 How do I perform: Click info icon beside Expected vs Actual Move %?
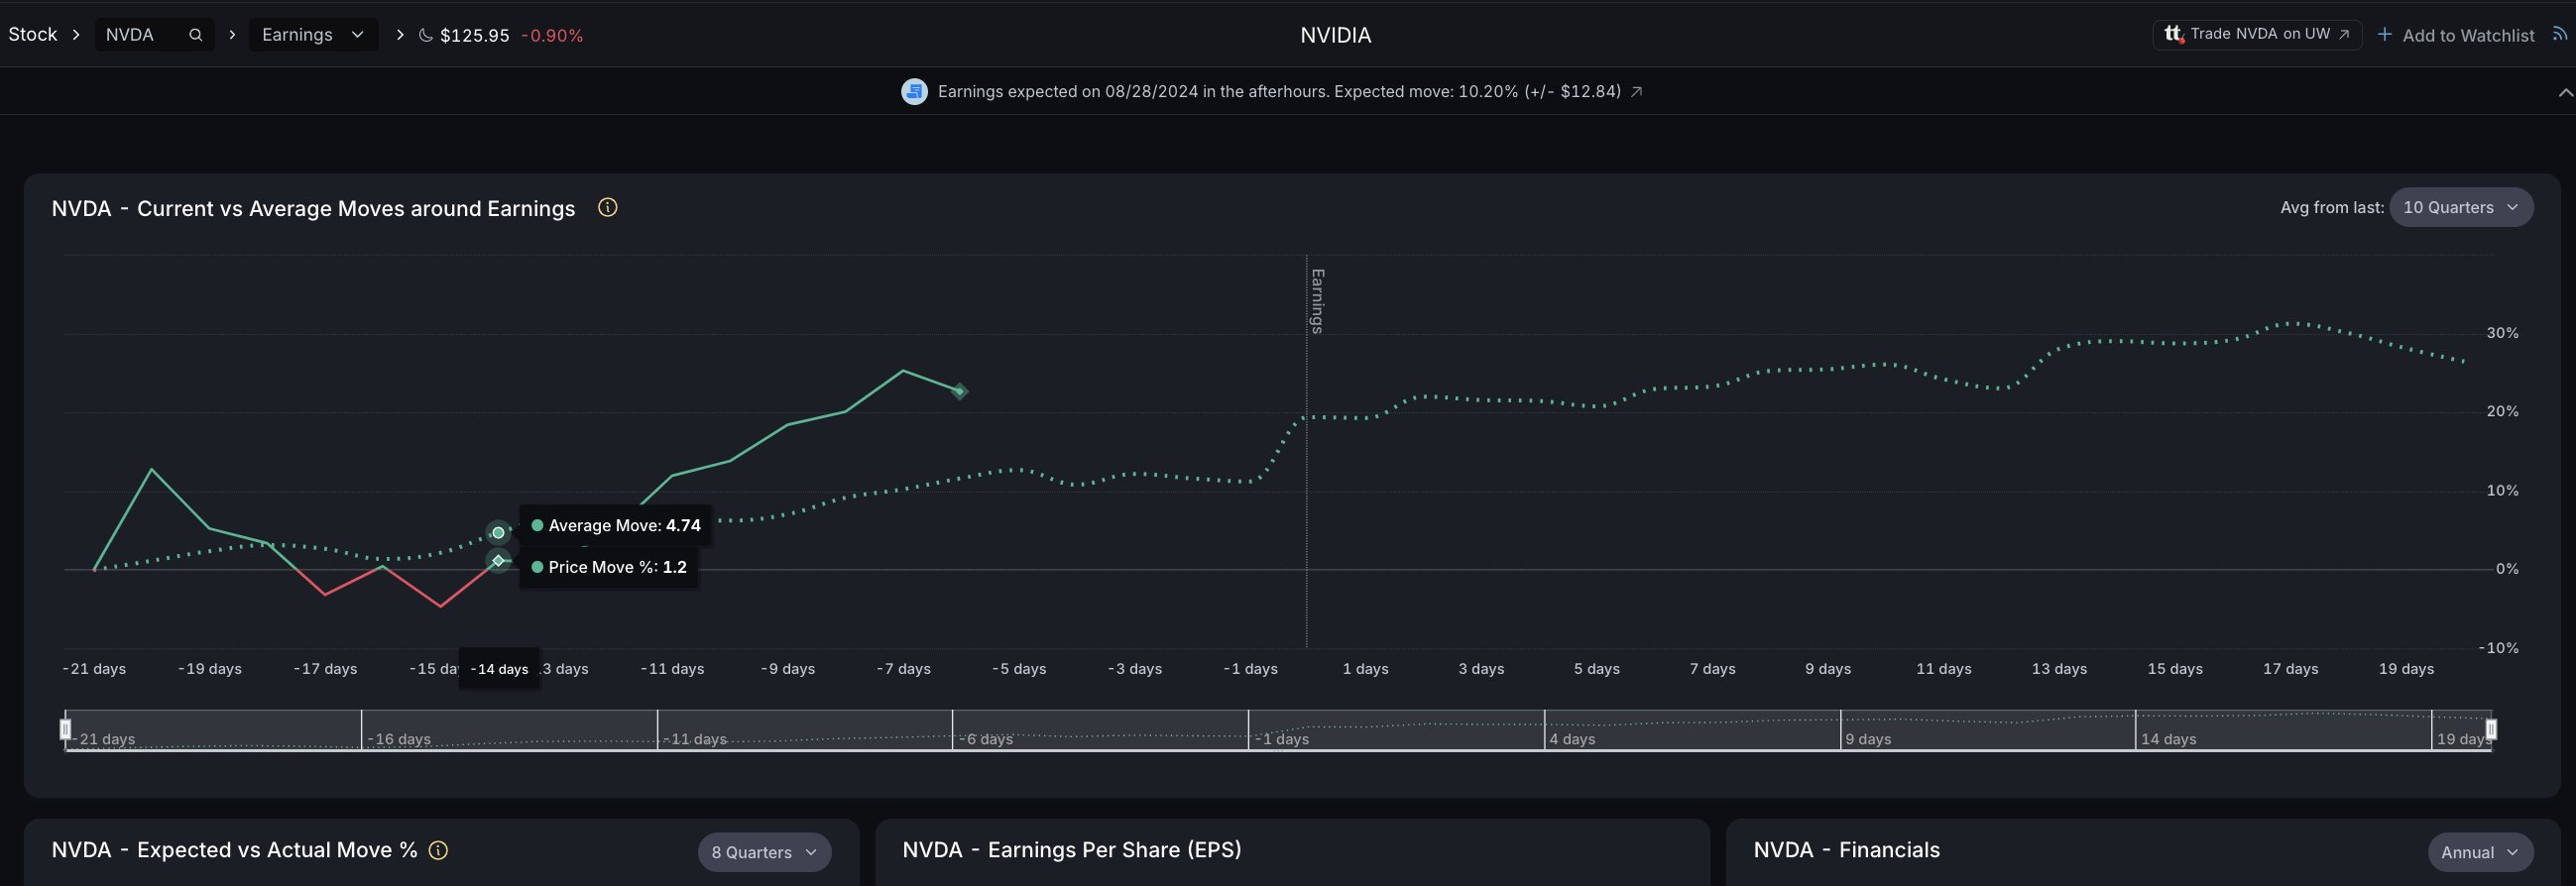coord(438,850)
